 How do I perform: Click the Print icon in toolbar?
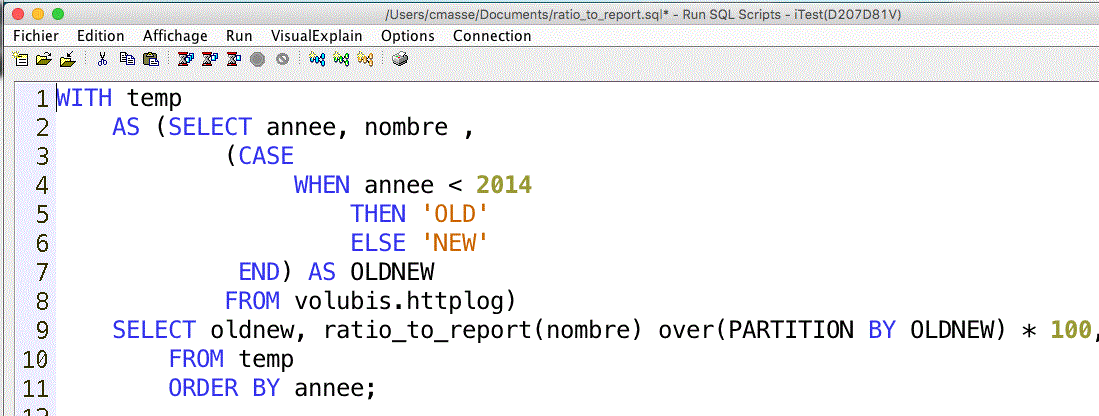(x=400, y=59)
